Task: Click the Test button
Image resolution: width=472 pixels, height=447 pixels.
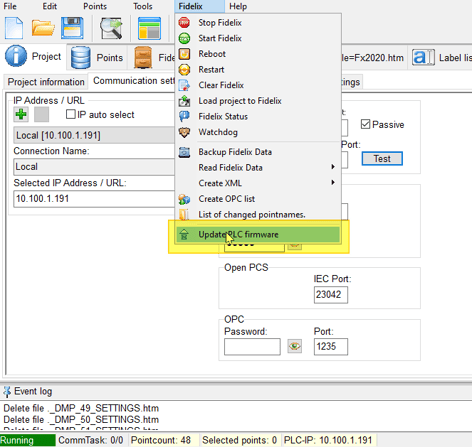Action: click(382, 159)
